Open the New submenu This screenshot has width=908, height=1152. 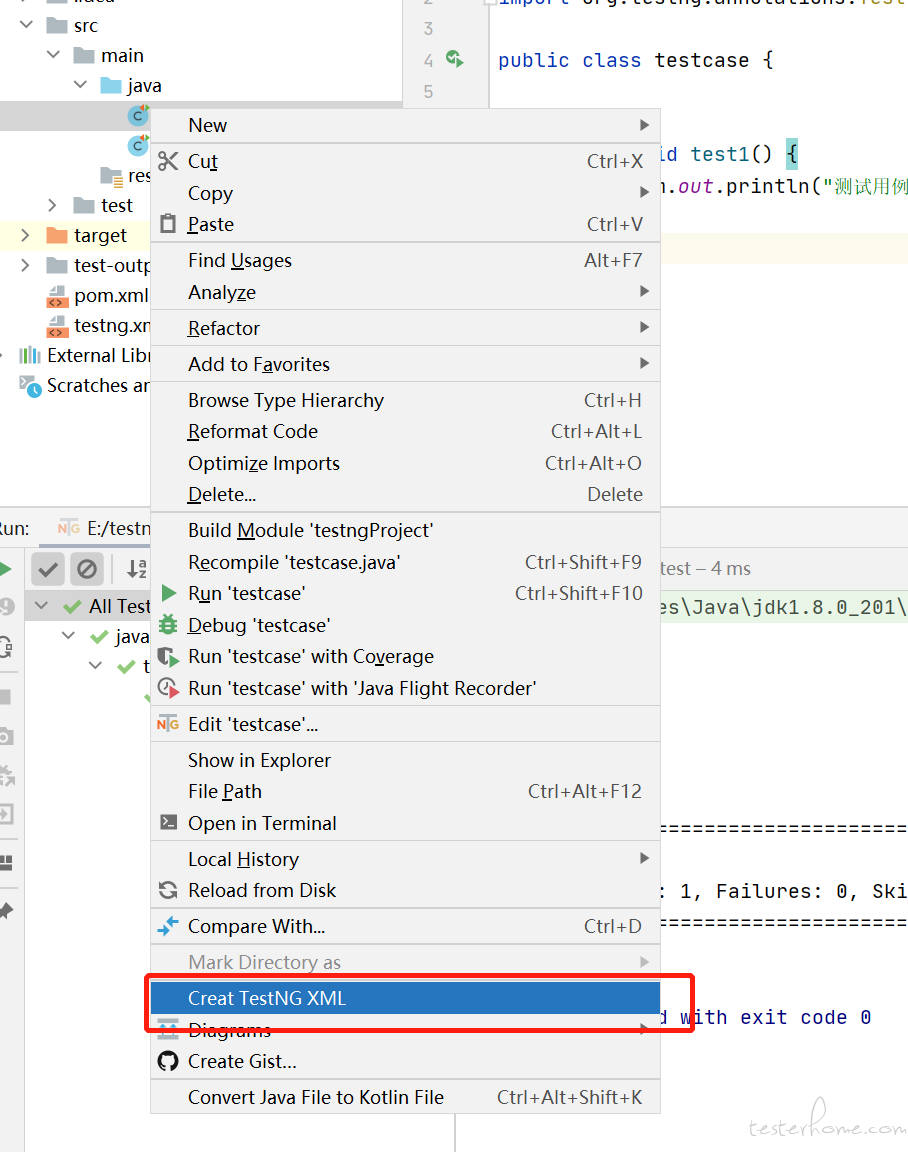coord(406,126)
